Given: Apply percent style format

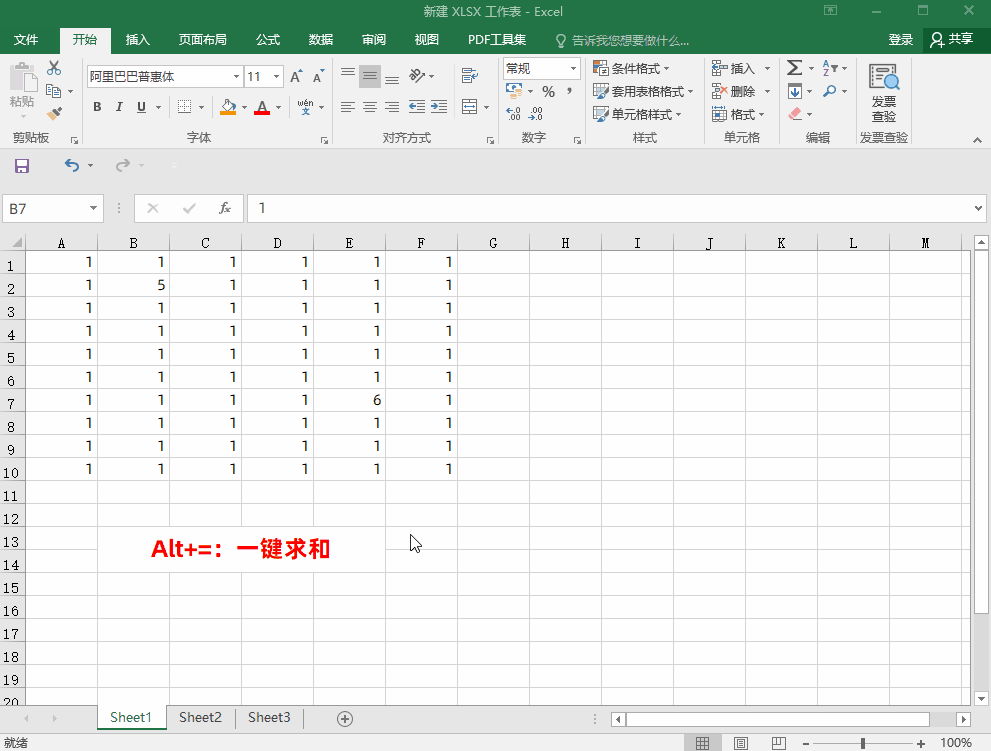Looking at the screenshot, I should [548, 92].
